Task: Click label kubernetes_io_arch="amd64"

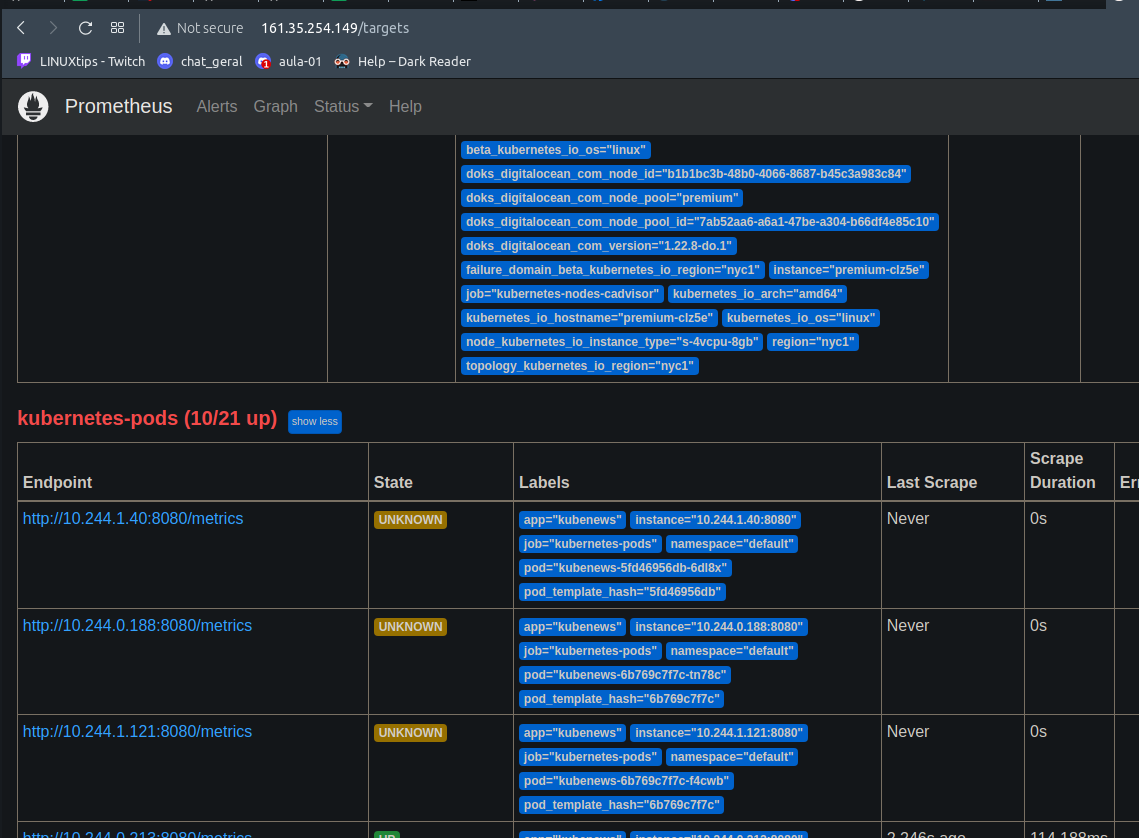Action: (x=757, y=294)
